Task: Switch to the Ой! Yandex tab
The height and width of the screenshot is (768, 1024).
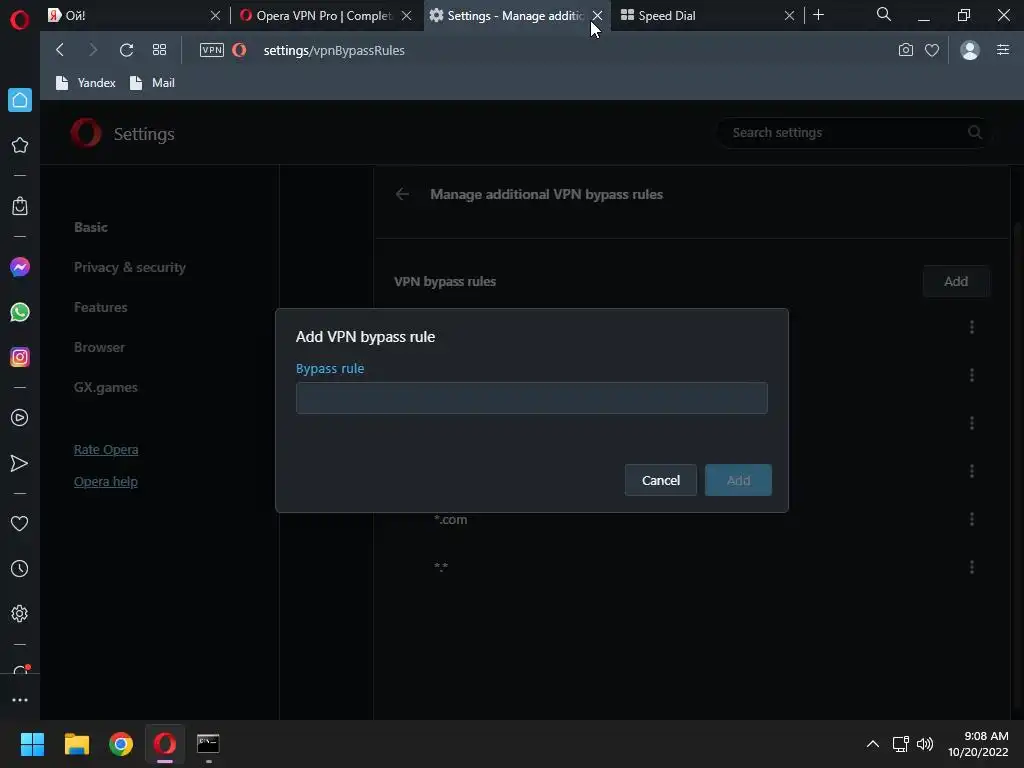Action: coord(133,16)
